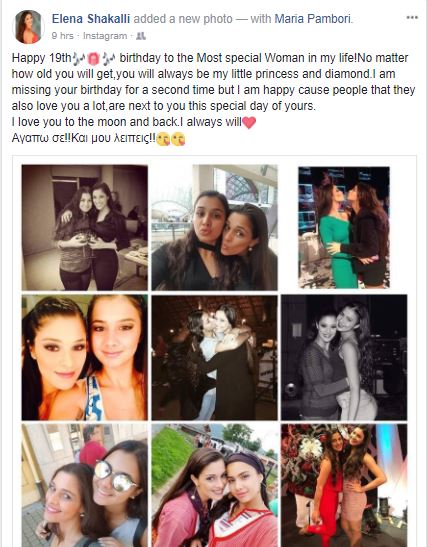Open the photo with red dress

click(x=344, y=485)
